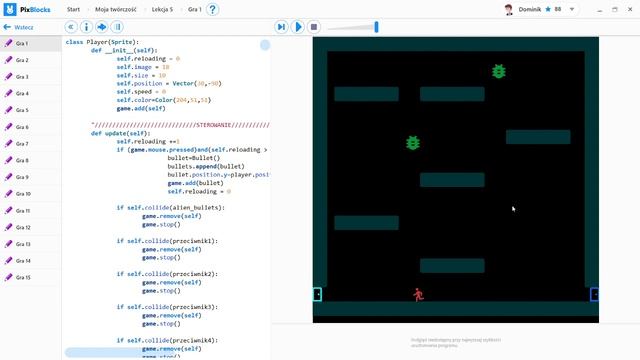Expand the Dominik user dropdown arrow

coord(572,9)
